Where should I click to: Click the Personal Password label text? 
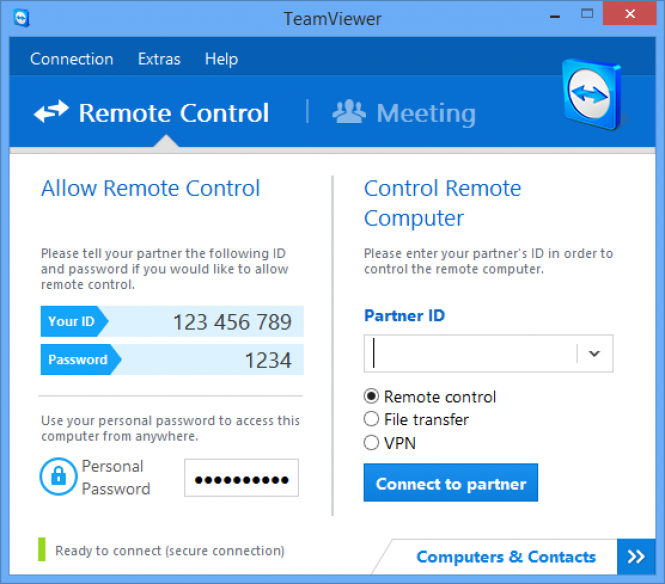[x=116, y=477]
